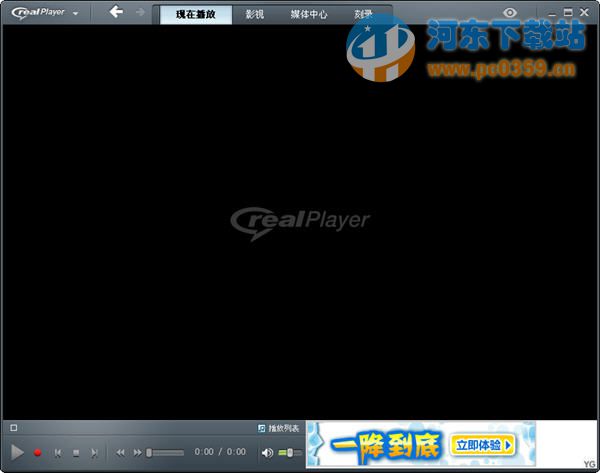Minimize the RealPlayer window
The image size is (600, 473).
click(552, 13)
